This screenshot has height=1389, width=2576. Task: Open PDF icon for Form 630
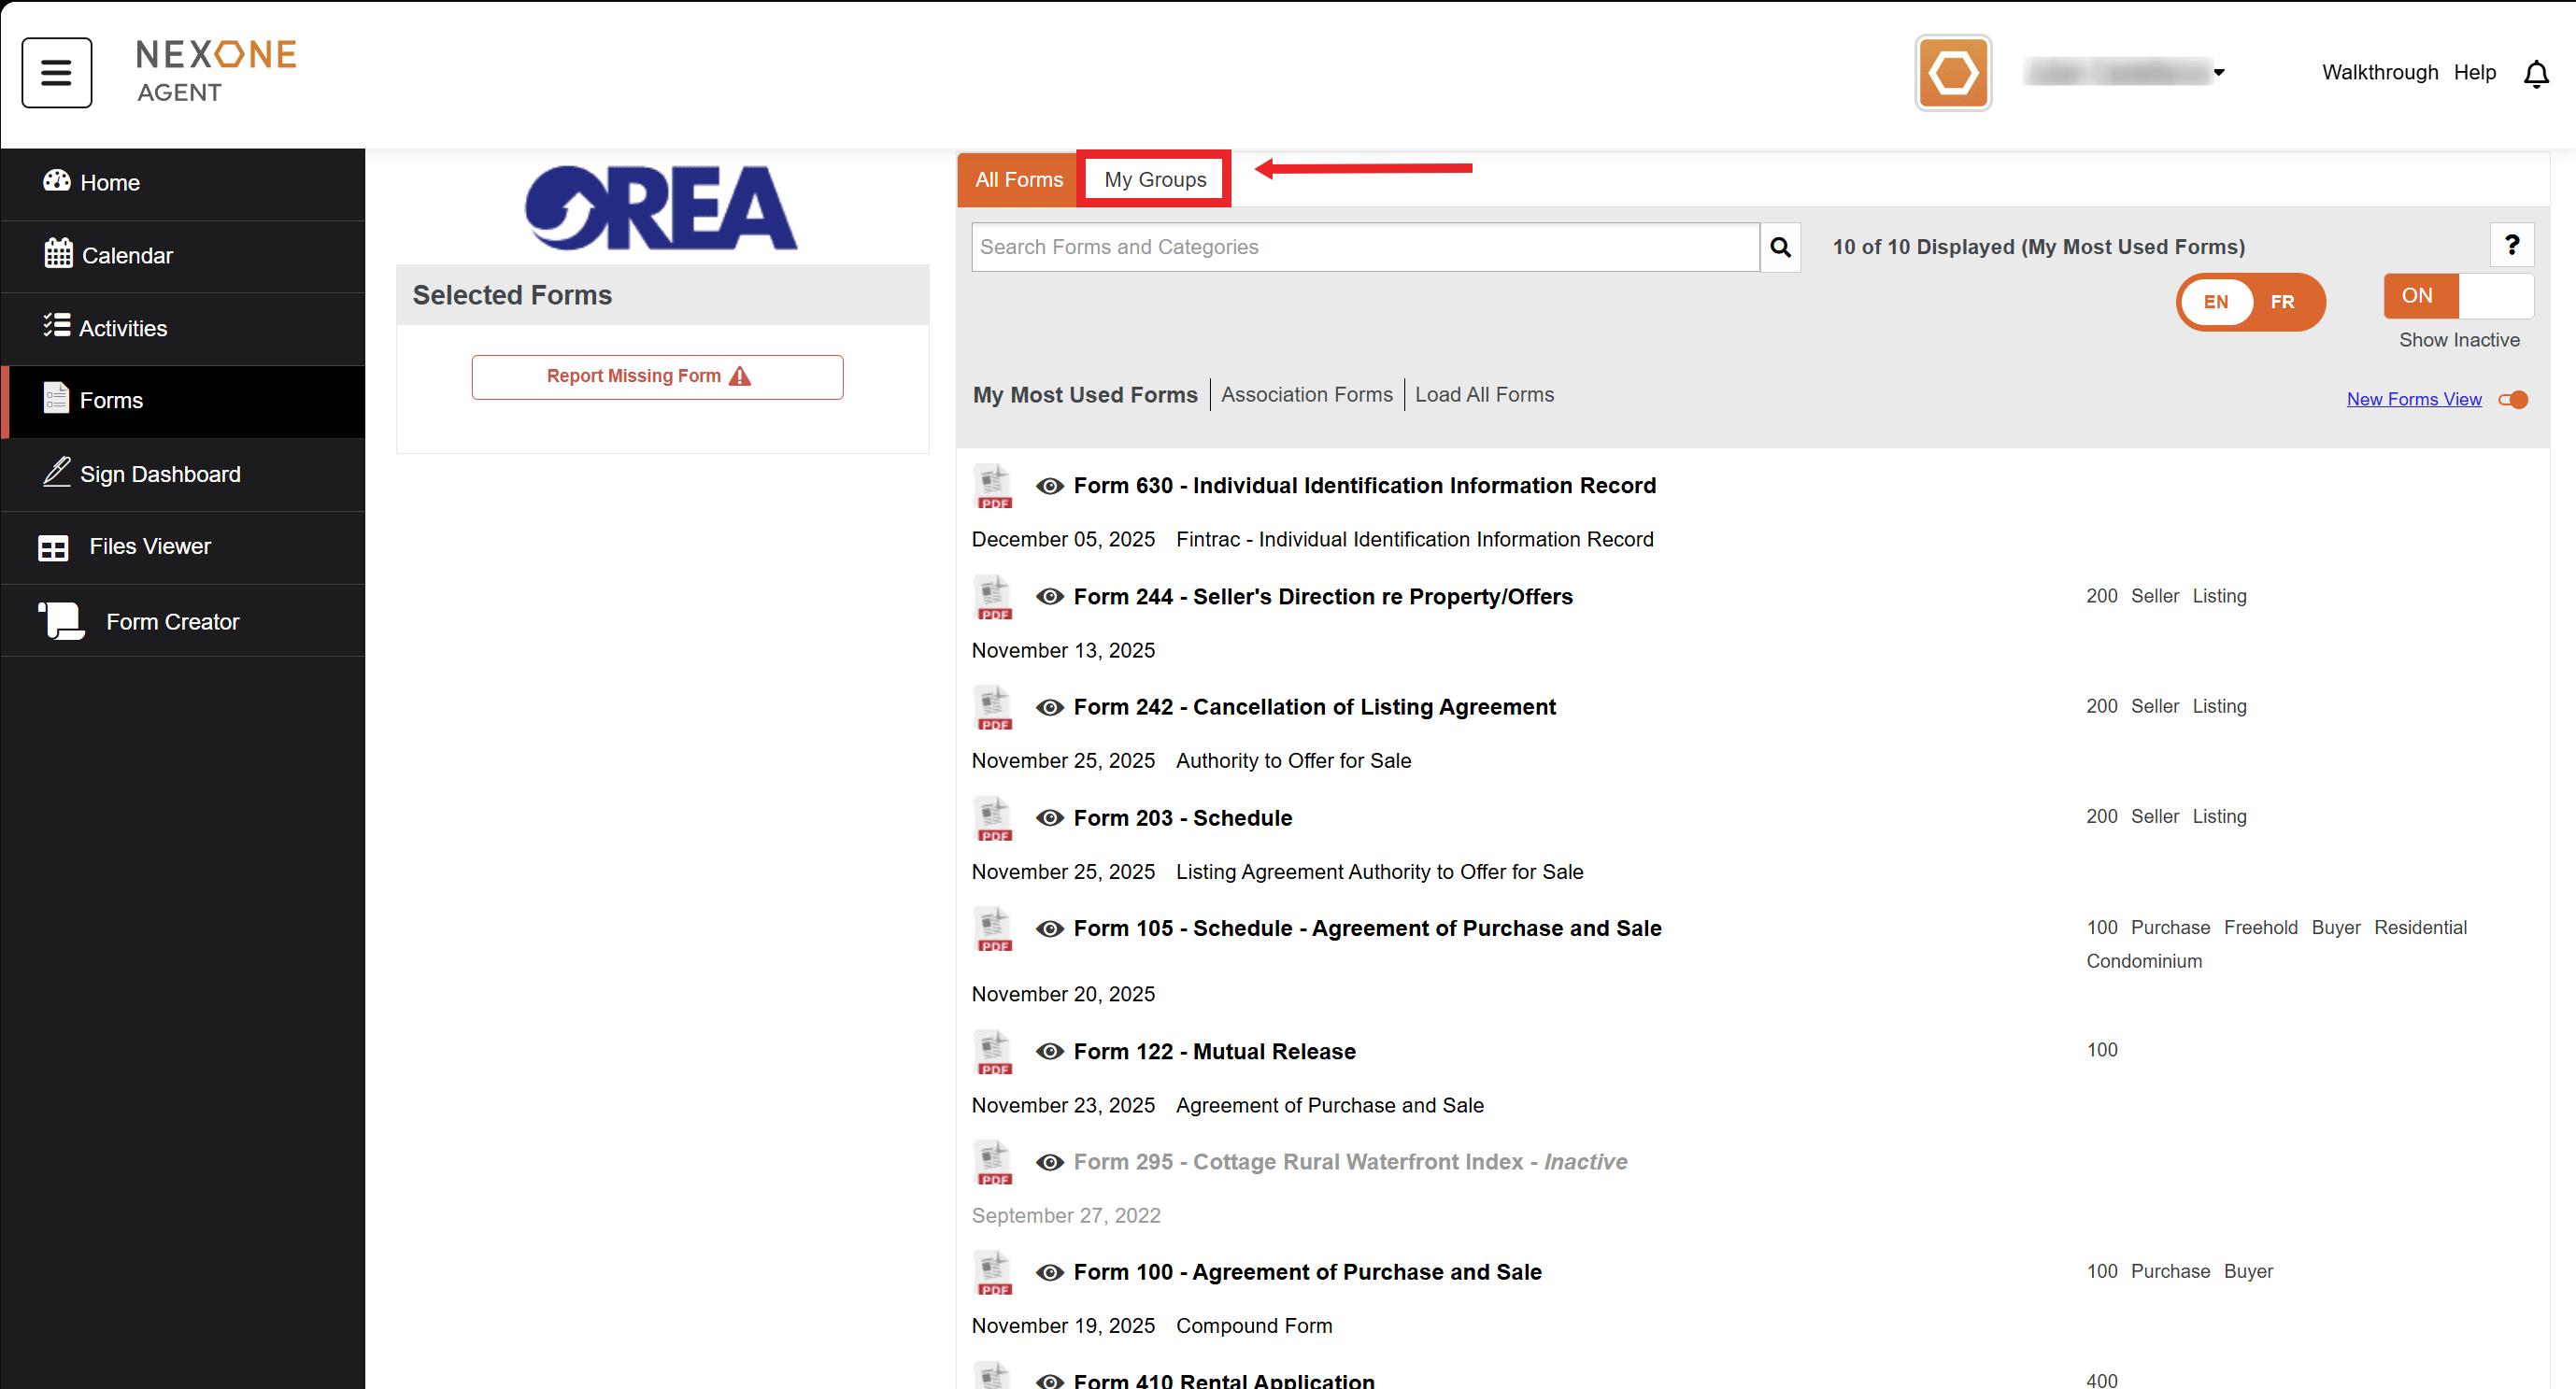click(x=992, y=487)
